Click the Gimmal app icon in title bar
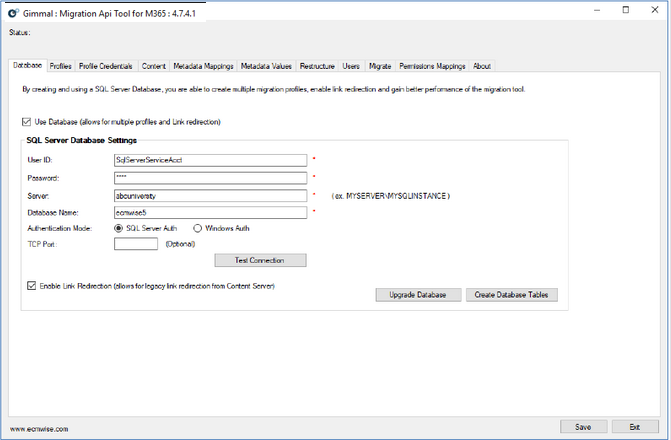Viewport: 671px width, 440px height. [x=11, y=10]
